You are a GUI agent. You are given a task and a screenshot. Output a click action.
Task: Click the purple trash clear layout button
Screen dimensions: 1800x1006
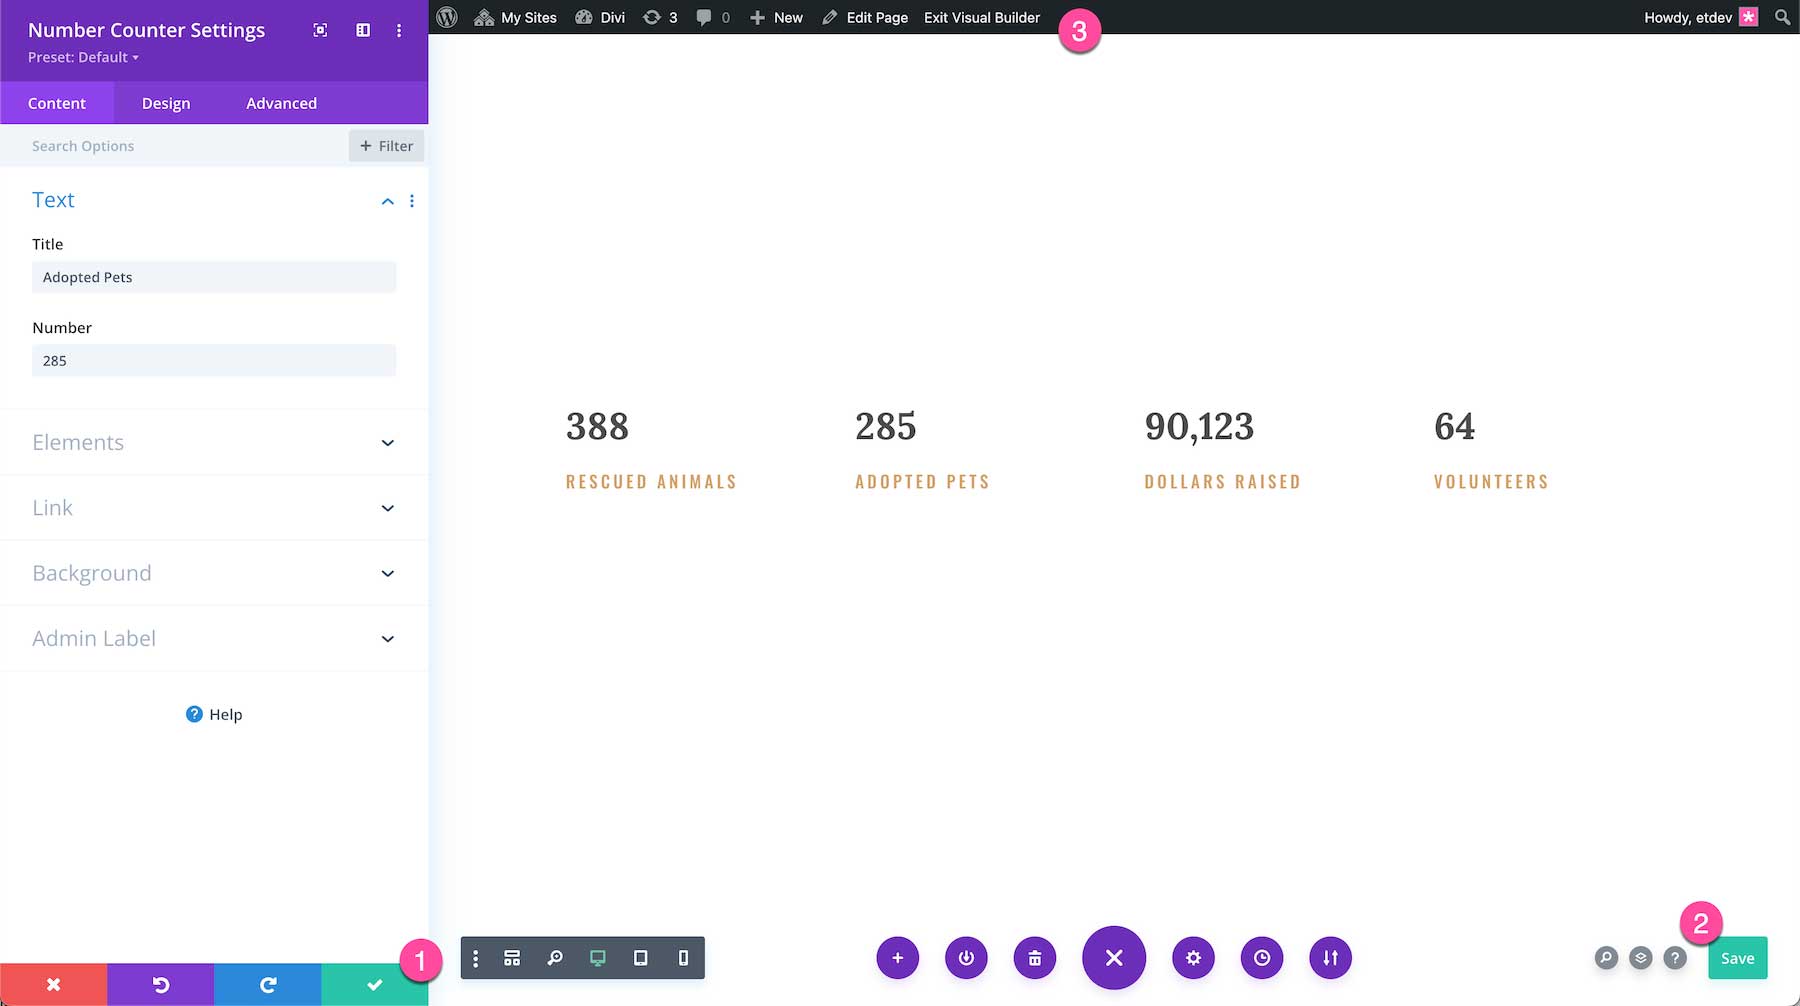click(x=1035, y=958)
